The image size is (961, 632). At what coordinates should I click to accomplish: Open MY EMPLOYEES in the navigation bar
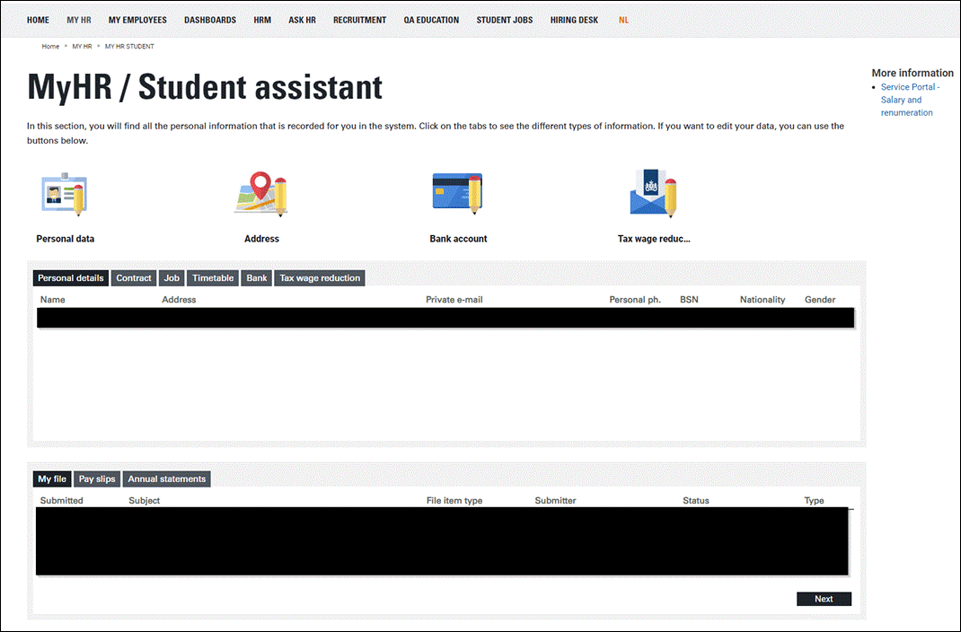coord(137,20)
